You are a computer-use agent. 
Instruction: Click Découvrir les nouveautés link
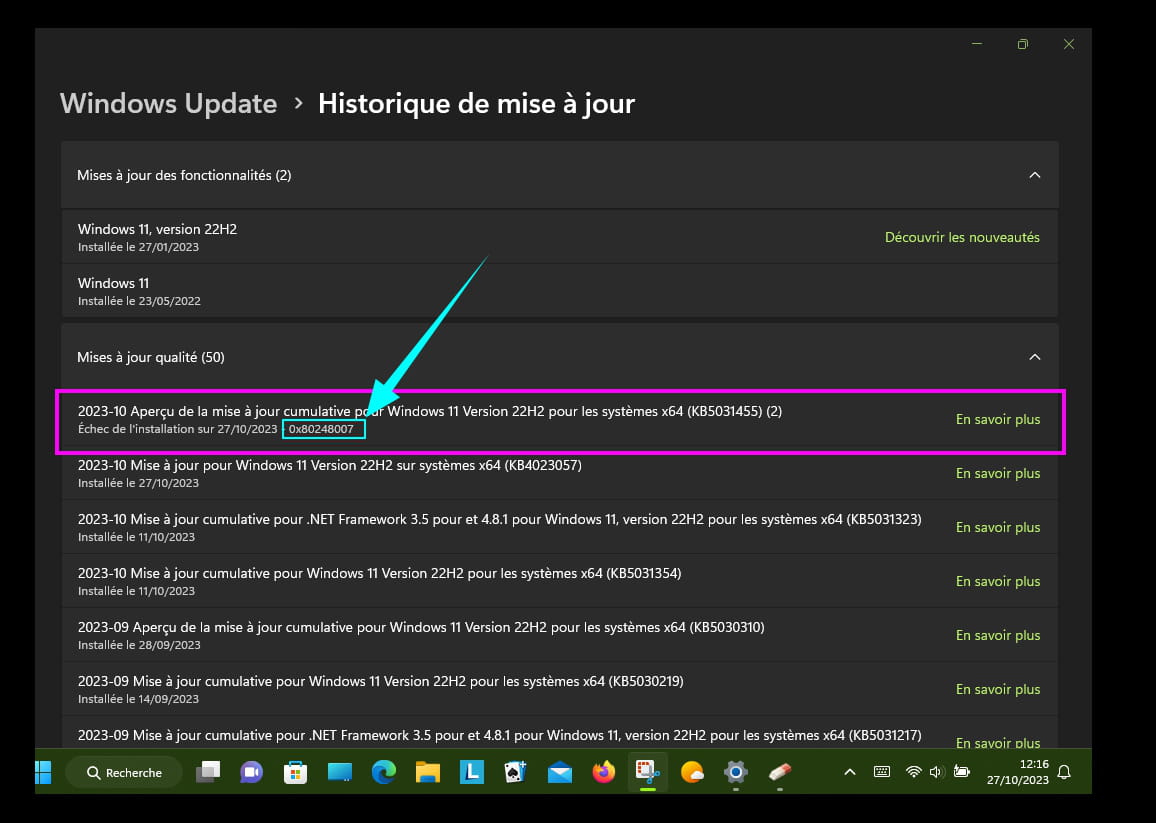pos(962,237)
